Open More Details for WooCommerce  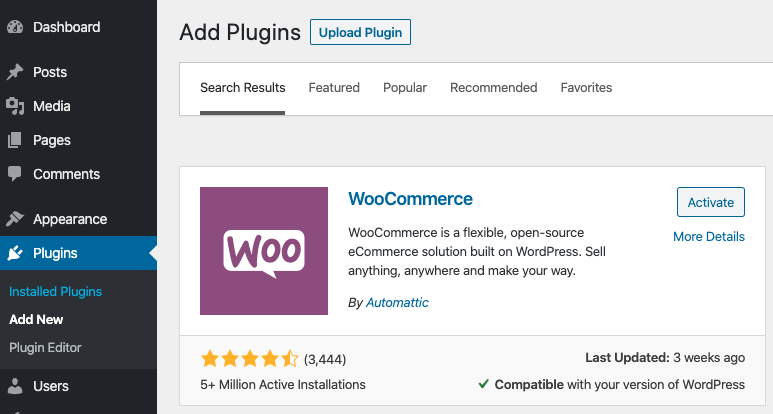click(x=709, y=237)
